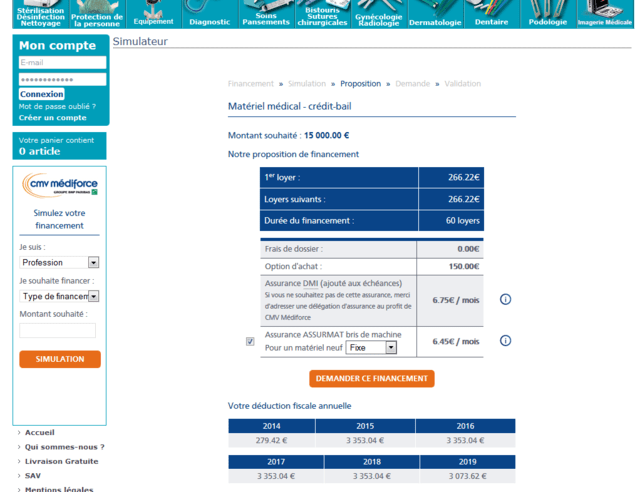Open the Podologie category icon
The width and height of the screenshot is (640, 492).
548,14
